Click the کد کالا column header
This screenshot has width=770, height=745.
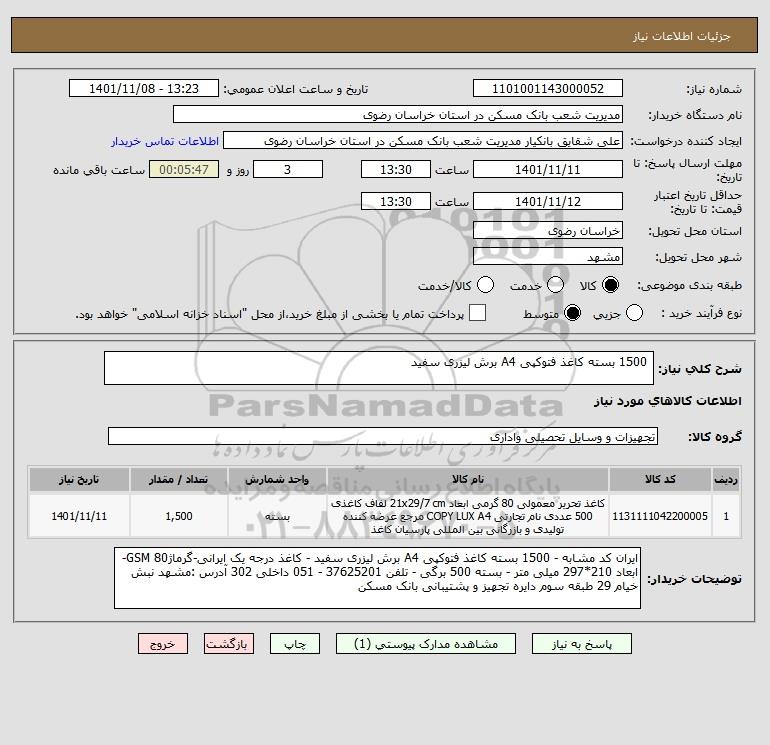[x=660, y=479]
